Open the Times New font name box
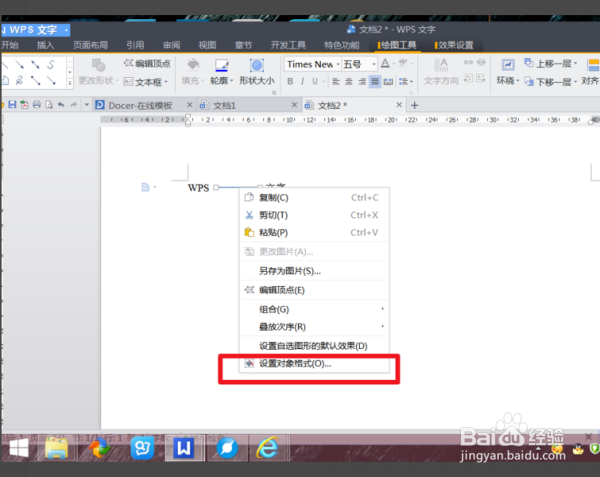This screenshot has height=477, width=600. coord(313,64)
